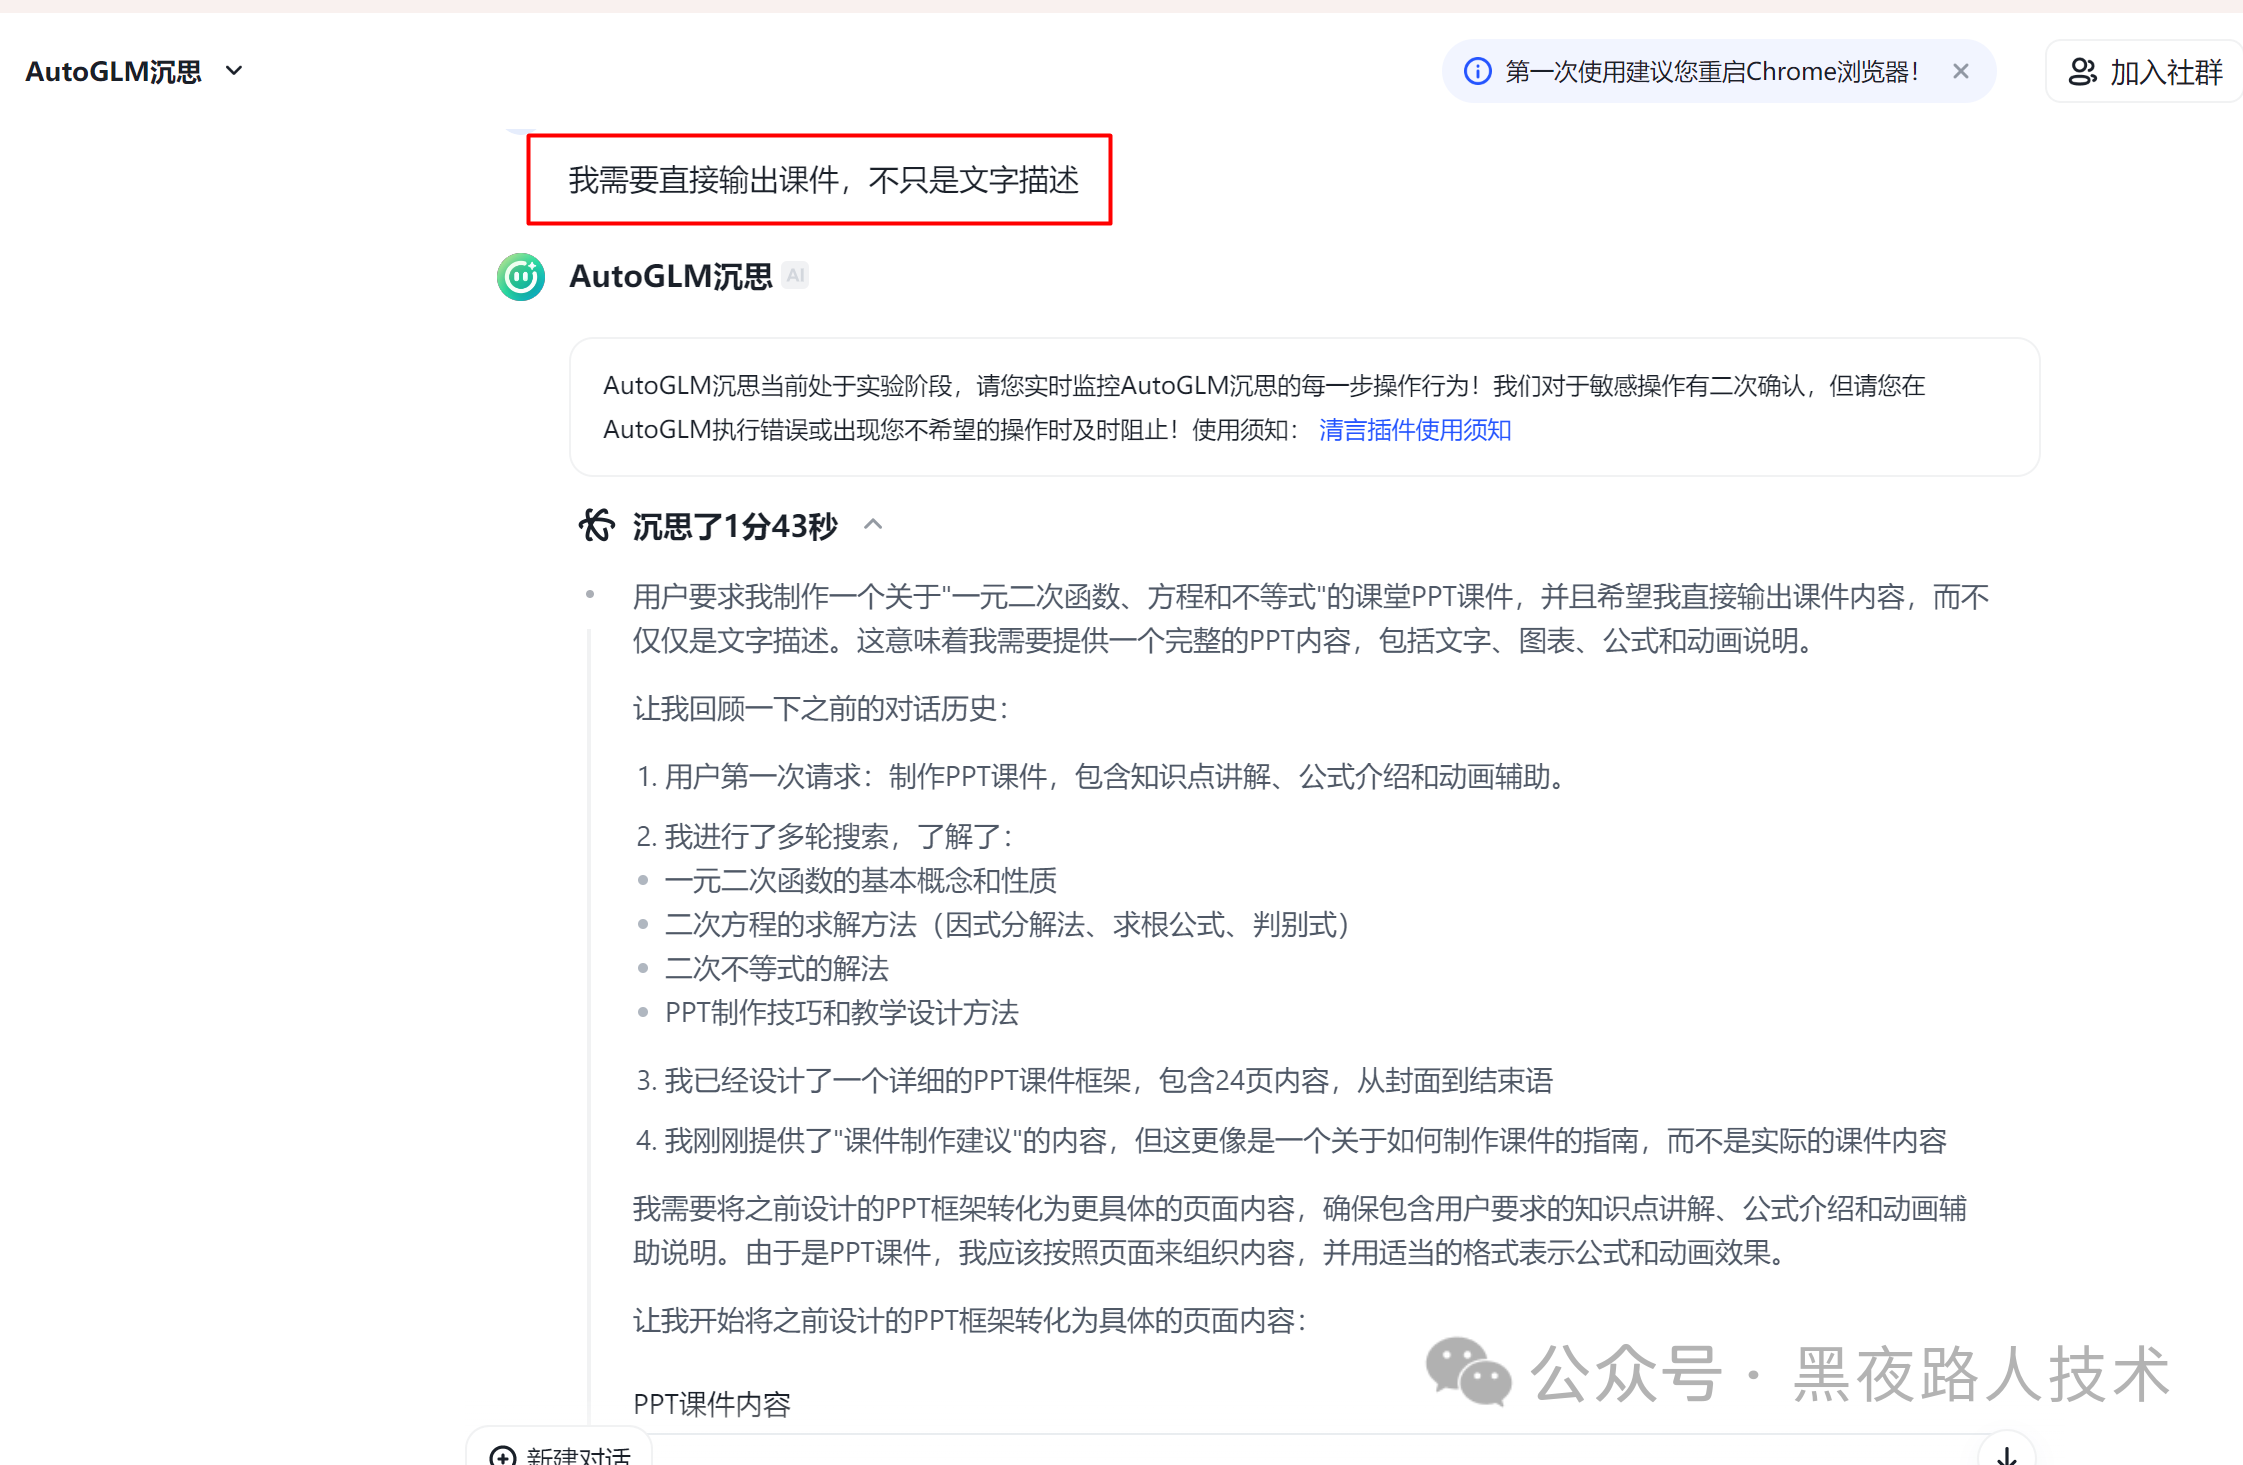Dismiss the Chrome restart notification banner
Image resolution: width=2243 pixels, height=1465 pixels.
[1960, 71]
